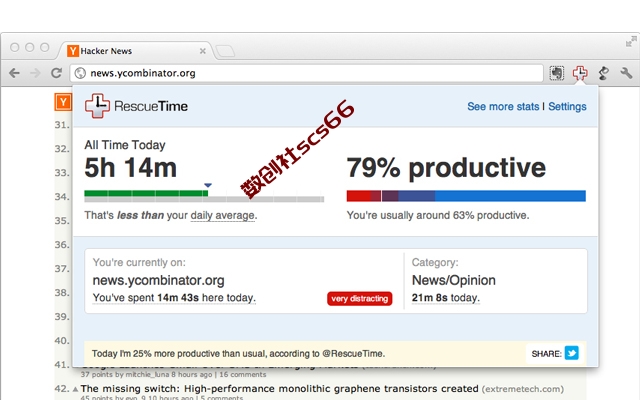Click the usually around 63% productive text
640x400 pixels.
438,216
